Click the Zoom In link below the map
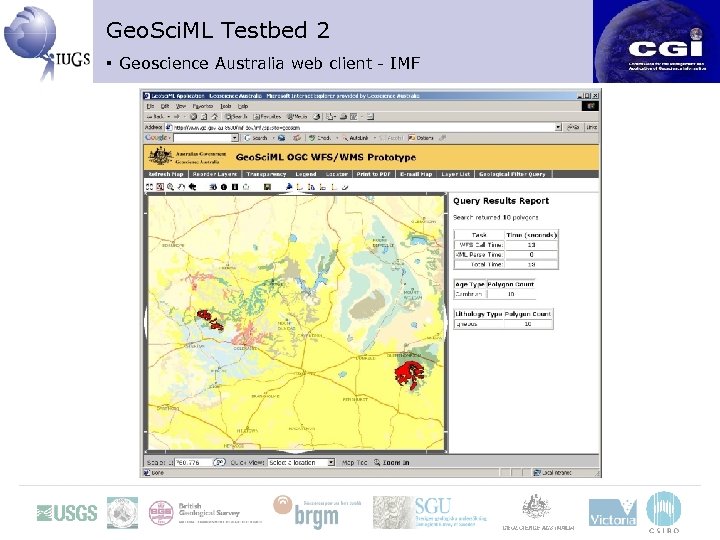Screen dimensions: 720x540 391,462
